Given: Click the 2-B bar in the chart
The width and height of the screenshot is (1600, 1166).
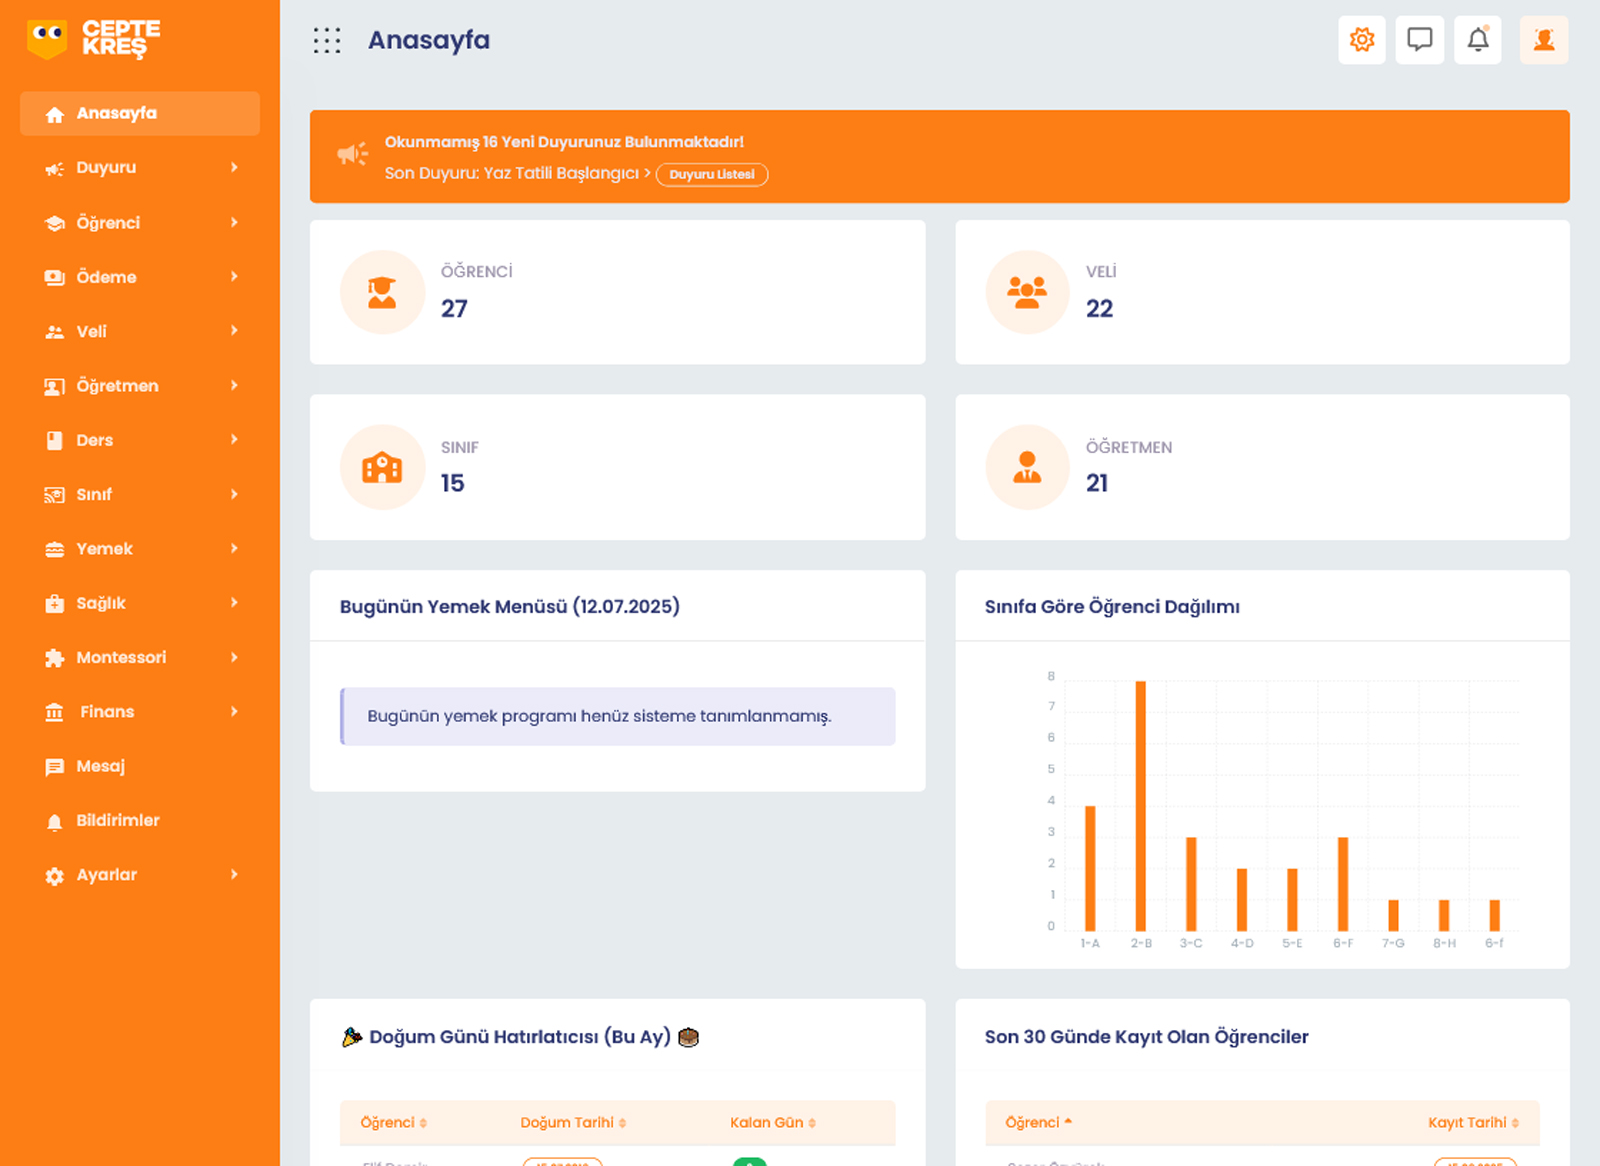Looking at the screenshot, I should [x=1140, y=805].
